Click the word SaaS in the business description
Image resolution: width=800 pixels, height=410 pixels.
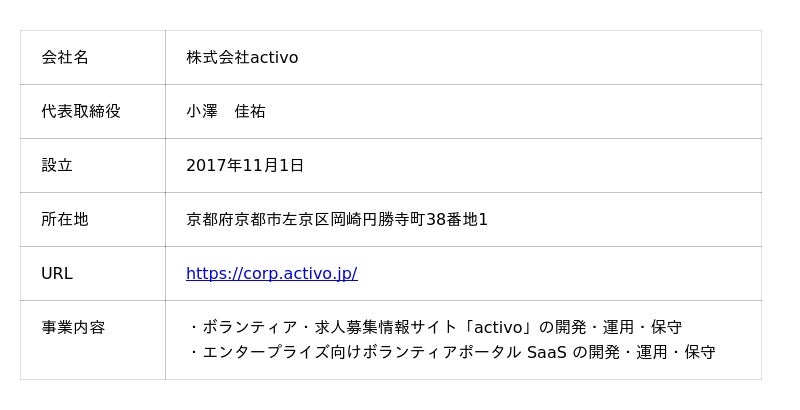546,352
